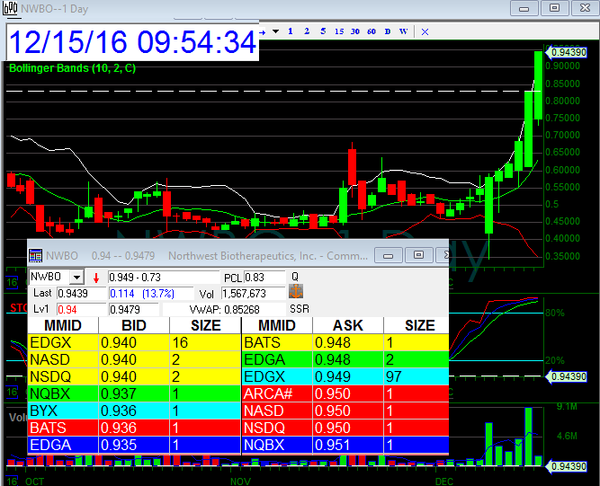
Task: Switch chart to 60 minute timeframe
Action: (x=371, y=31)
